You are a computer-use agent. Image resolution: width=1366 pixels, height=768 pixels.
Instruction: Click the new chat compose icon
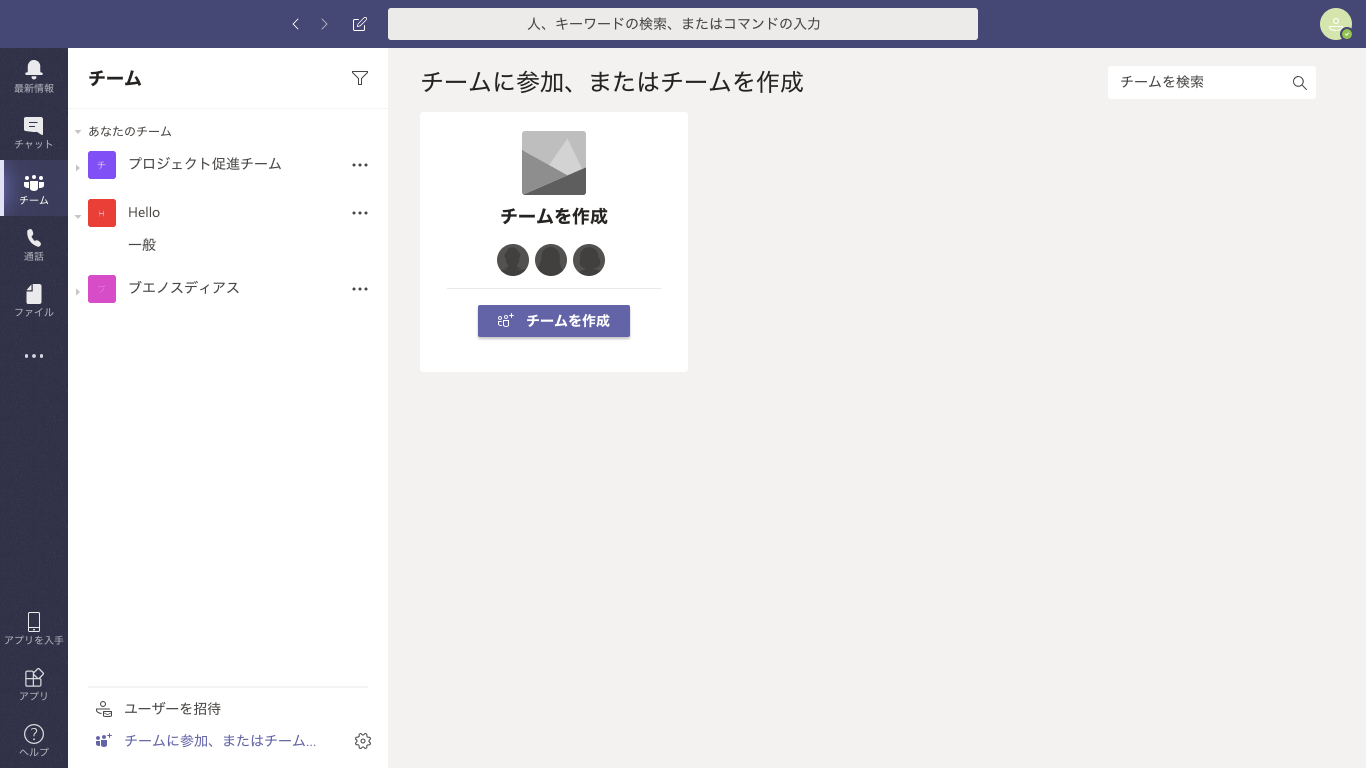click(360, 24)
